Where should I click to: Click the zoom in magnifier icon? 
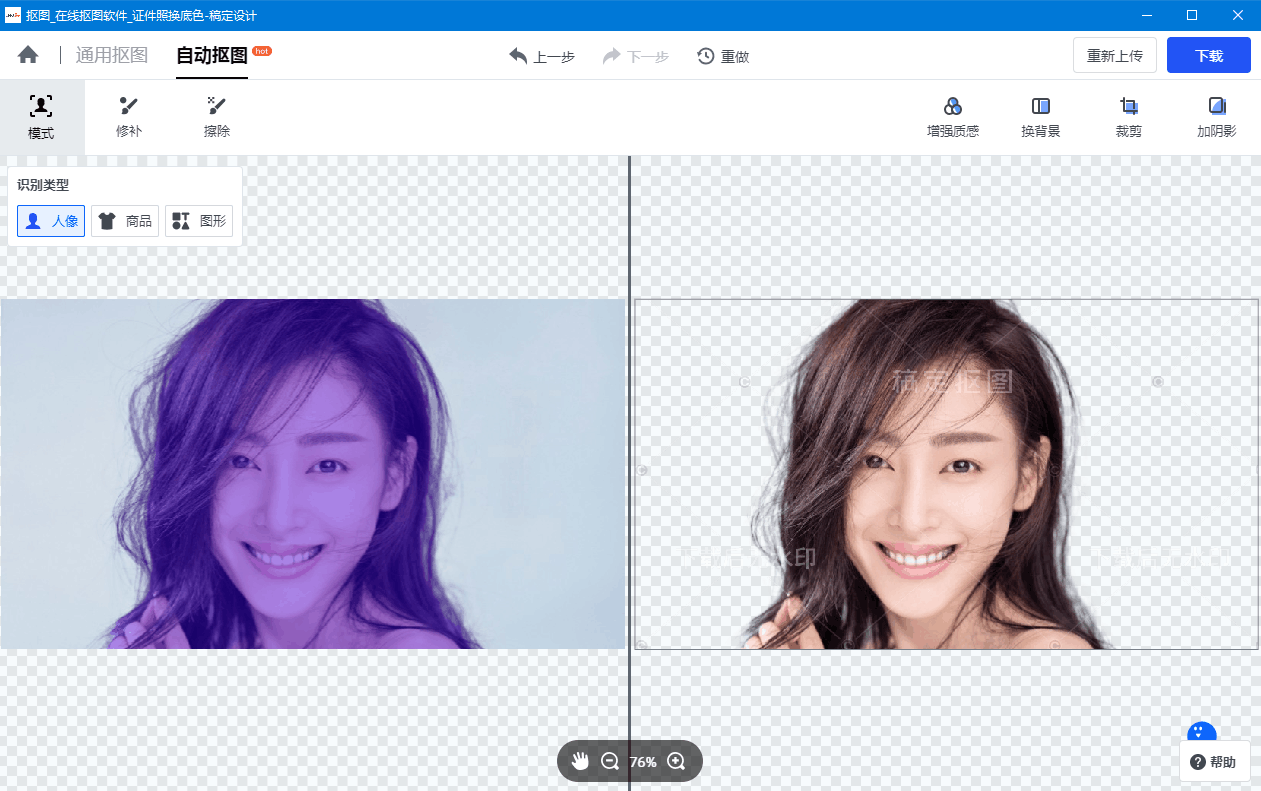point(676,761)
